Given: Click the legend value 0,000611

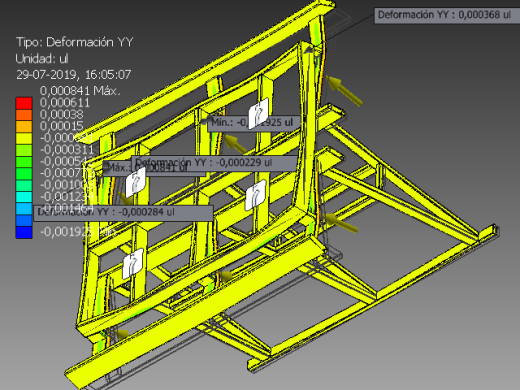Looking at the screenshot, I should coord(65,102).
